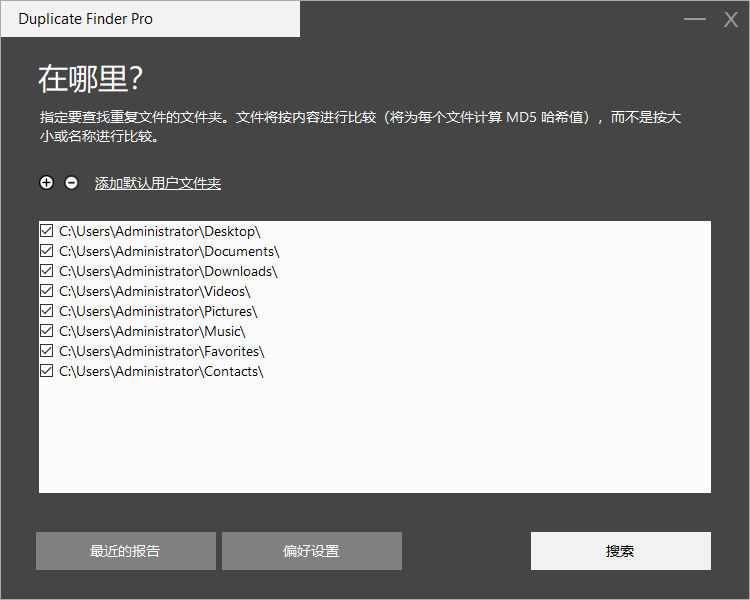The width and height of the screenshot is (750, 600).
Task: Uncheck the Favorites folder checkbox
Action: tap(46, 351)
